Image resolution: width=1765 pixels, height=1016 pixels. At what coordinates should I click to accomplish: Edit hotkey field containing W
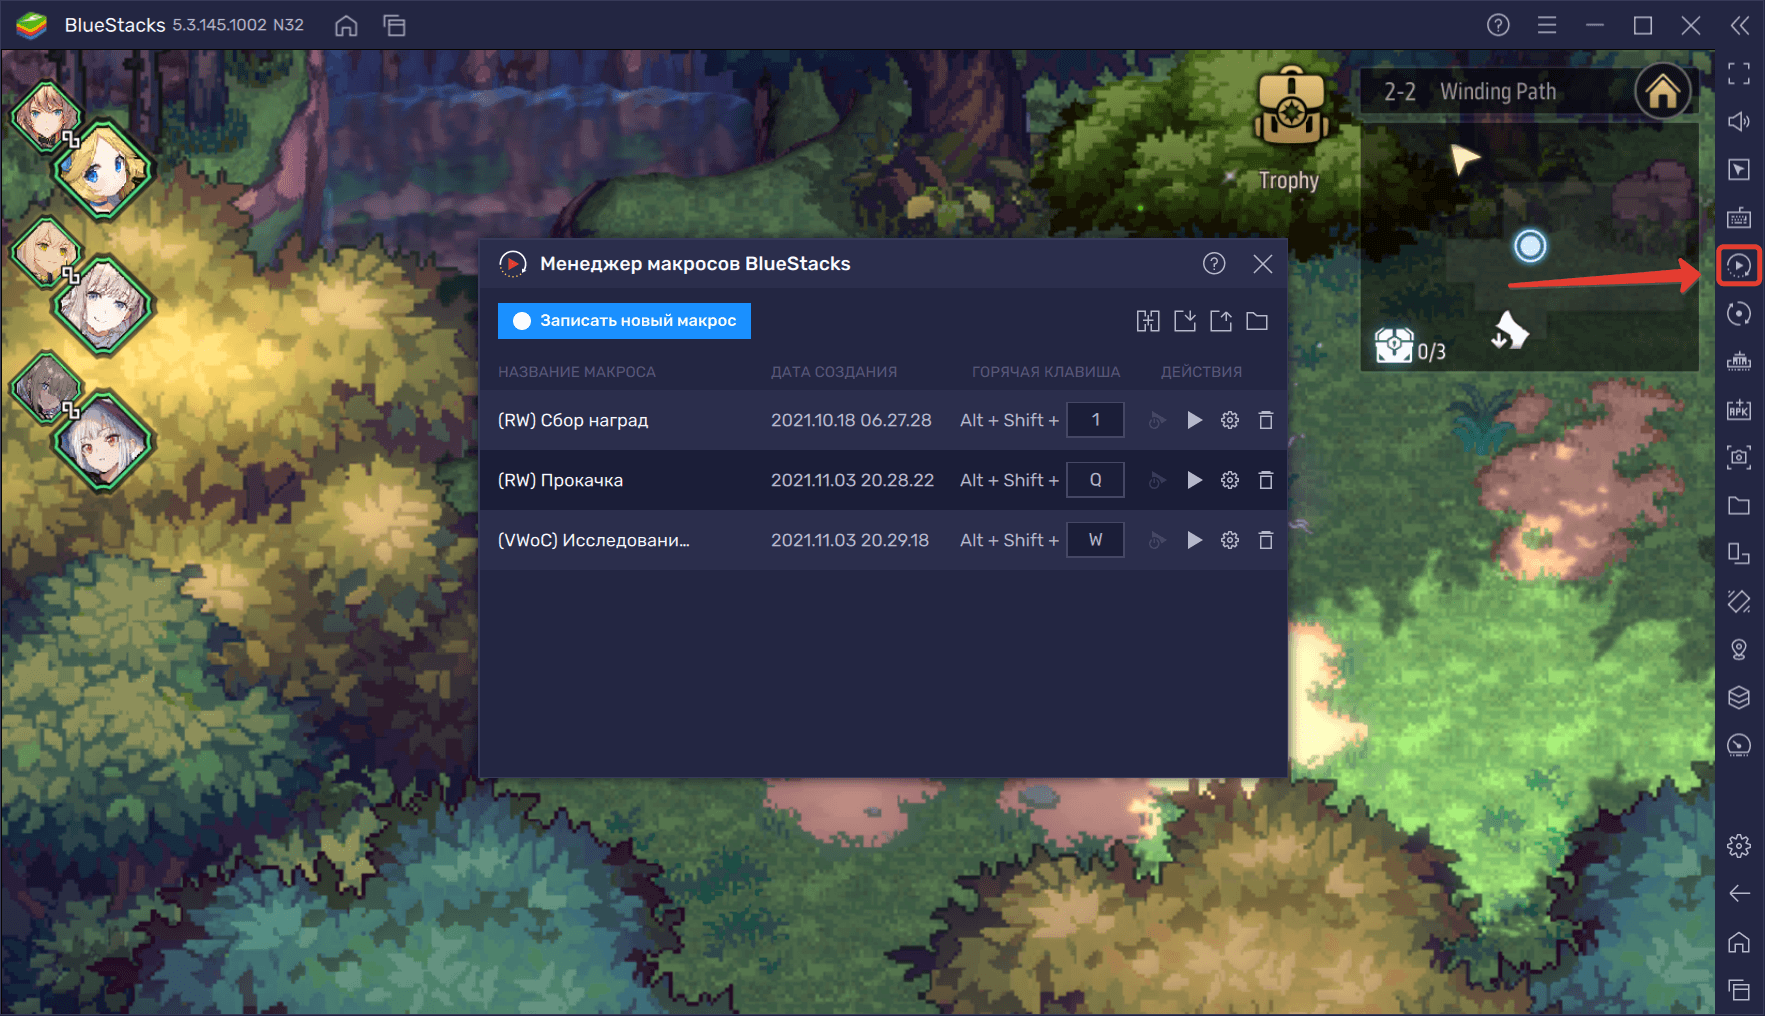tap(1095, 540)
